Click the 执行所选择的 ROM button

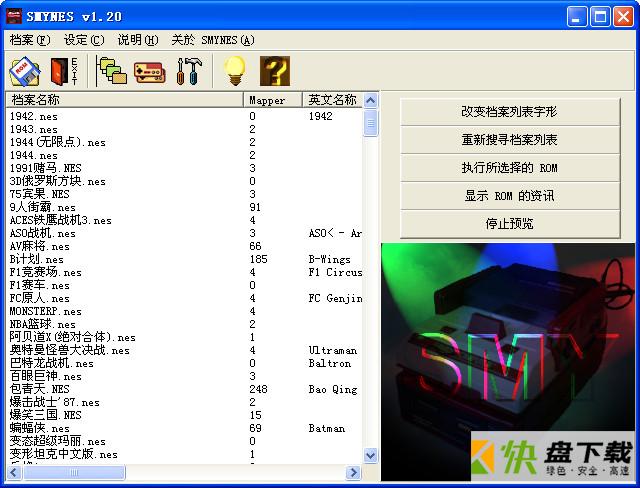pyautogui.click(x=510, y=168)
